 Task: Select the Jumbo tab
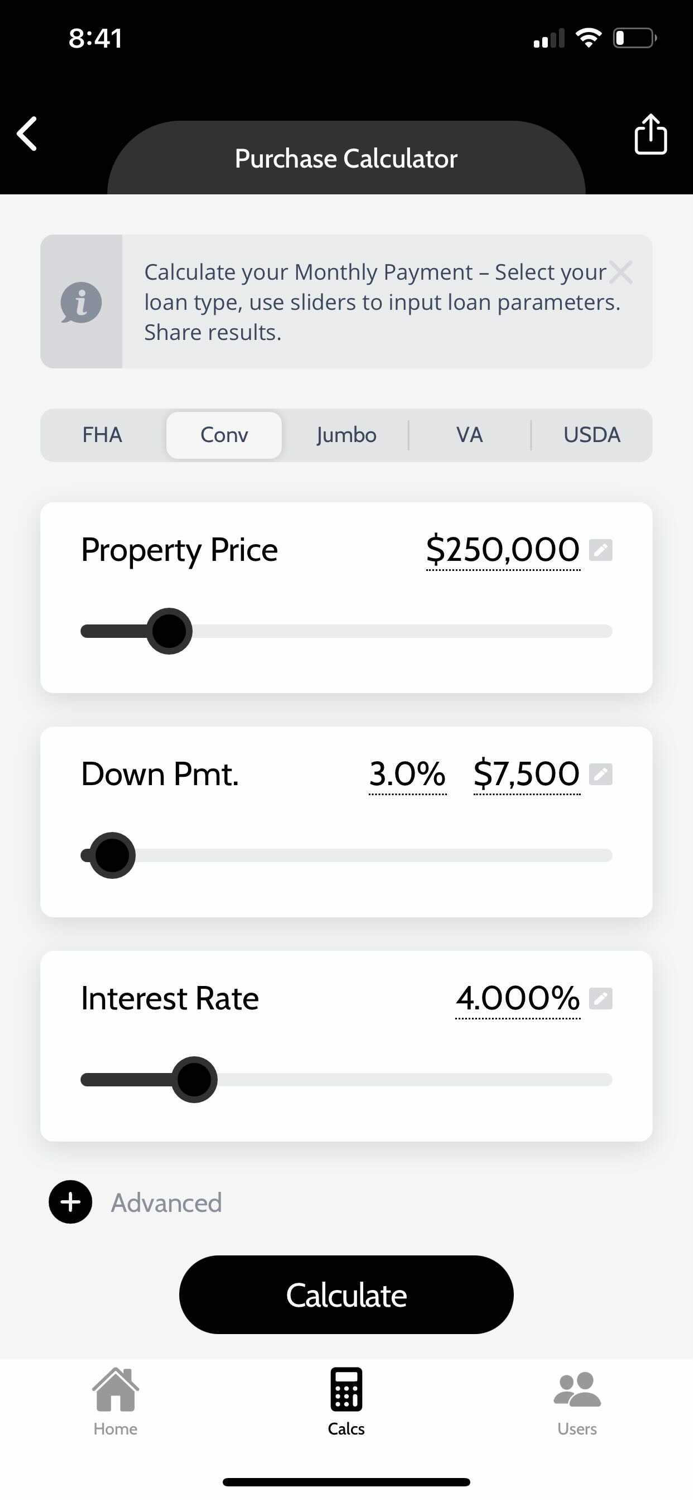click(x=346, y=434)
